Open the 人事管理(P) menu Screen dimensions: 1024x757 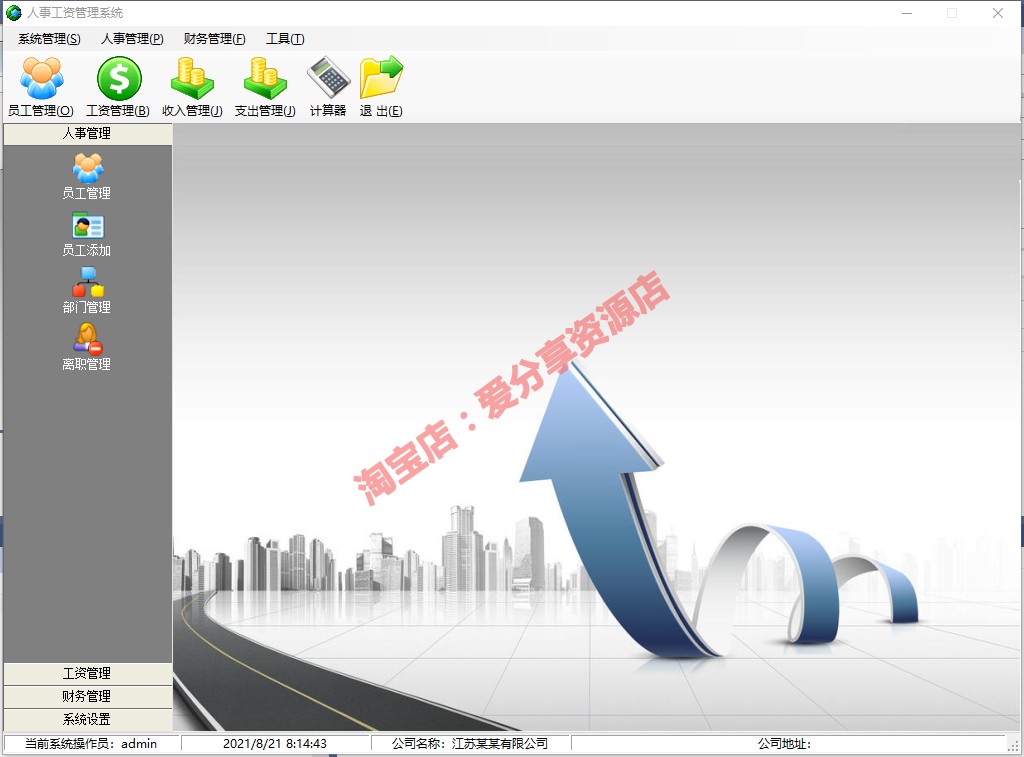point(132,39)
